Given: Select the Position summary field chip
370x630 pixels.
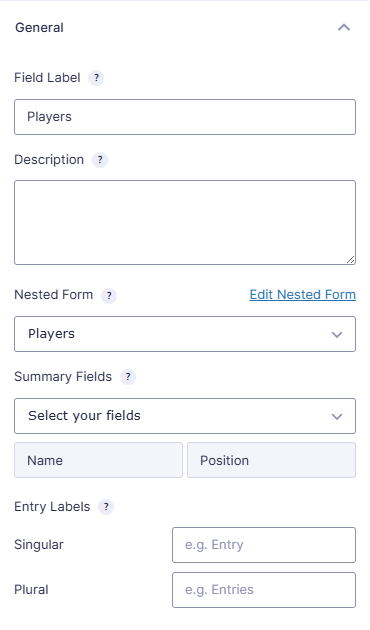Looking at the screenshot, I should pos(272,460).
